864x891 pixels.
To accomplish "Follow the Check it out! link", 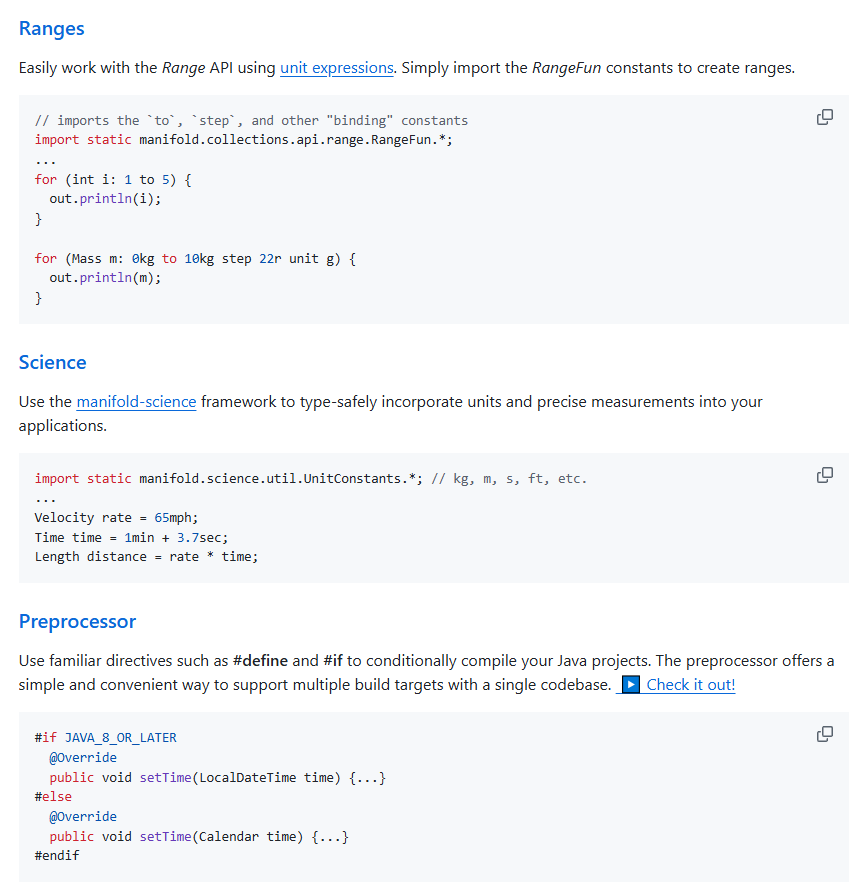I will point(690,685).
